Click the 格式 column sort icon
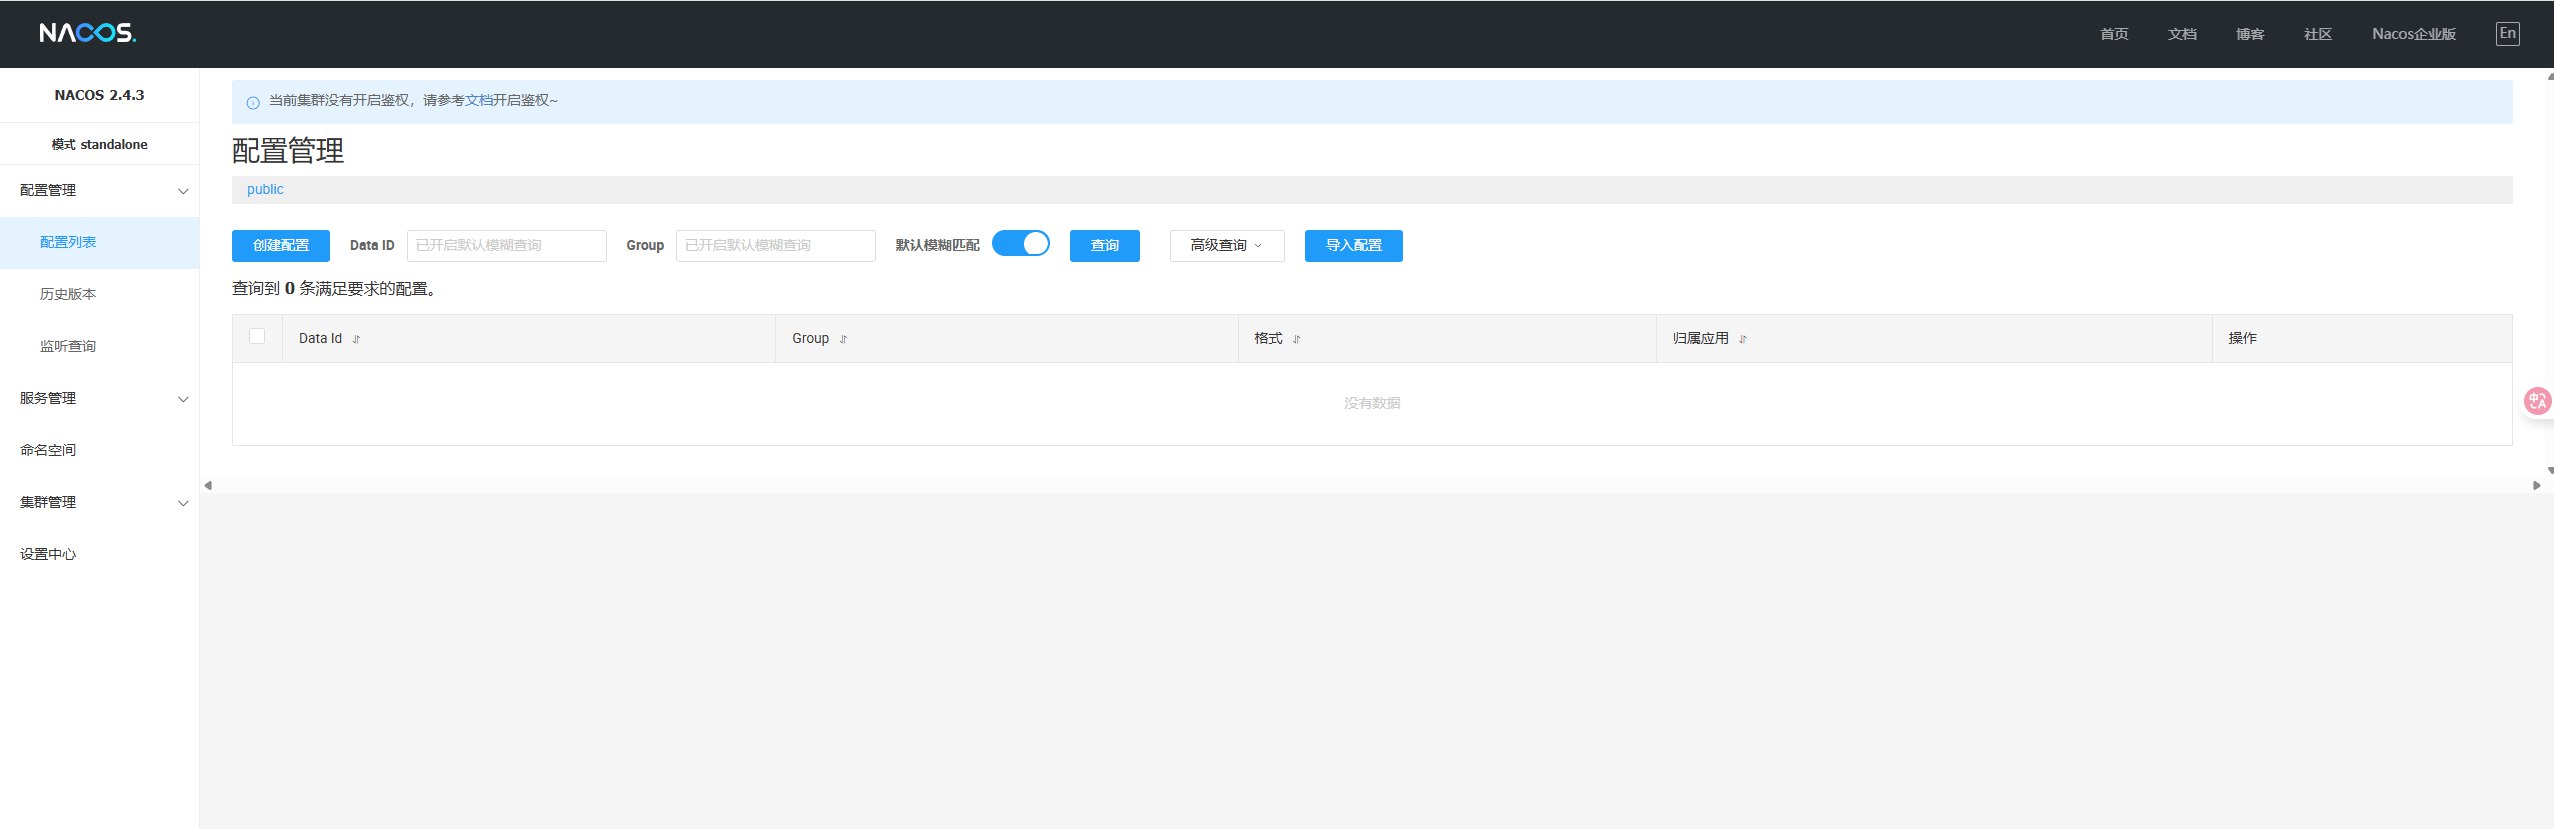The width and height of the screenshot is (2554, 829). click(1296, 339)
